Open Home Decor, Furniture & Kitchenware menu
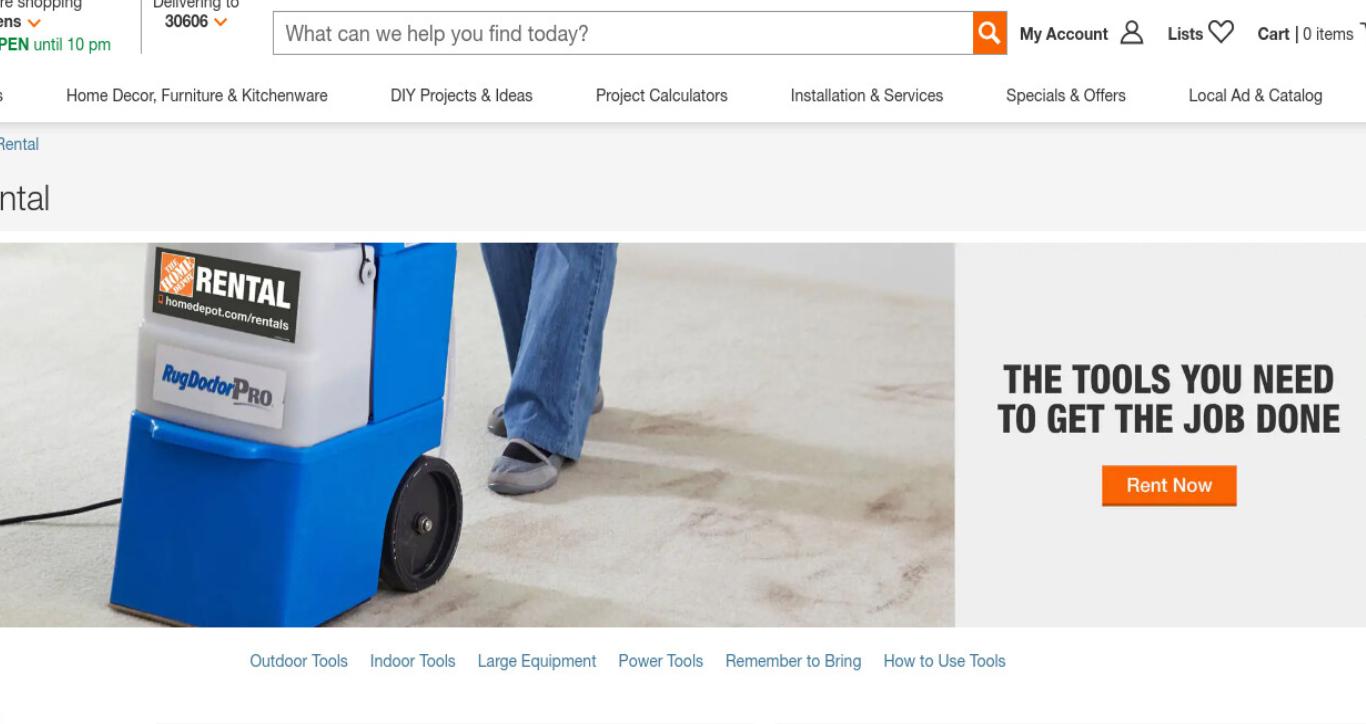Viewport: 1366px width, 724px height. (x=197, y=96)
